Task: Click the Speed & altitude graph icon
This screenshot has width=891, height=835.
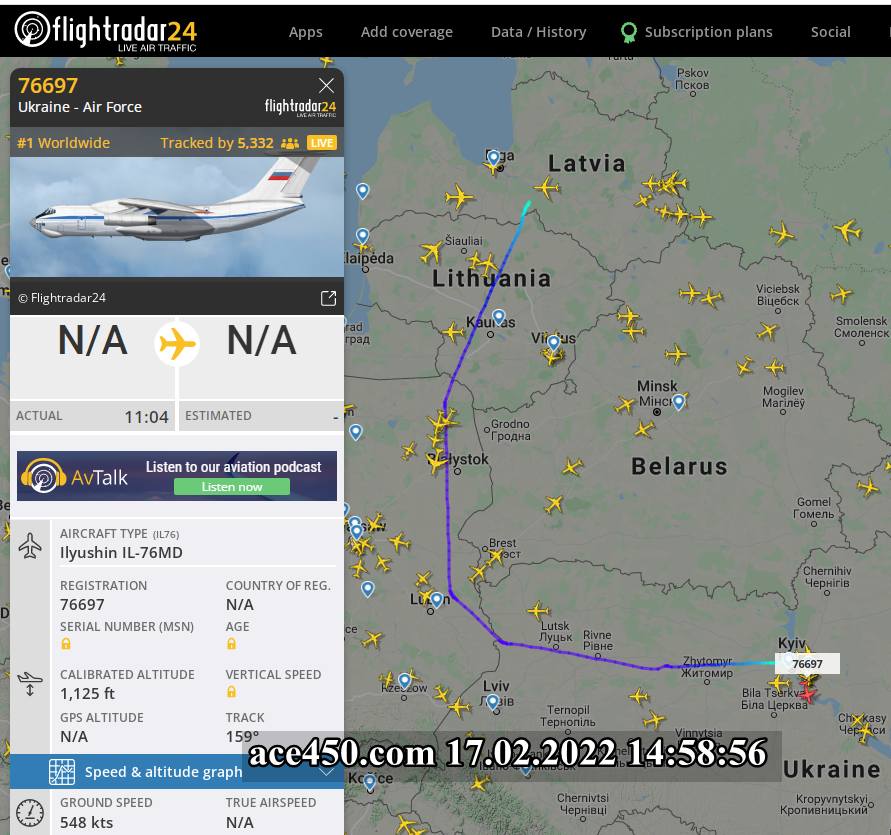Action: tap(61, 771)
